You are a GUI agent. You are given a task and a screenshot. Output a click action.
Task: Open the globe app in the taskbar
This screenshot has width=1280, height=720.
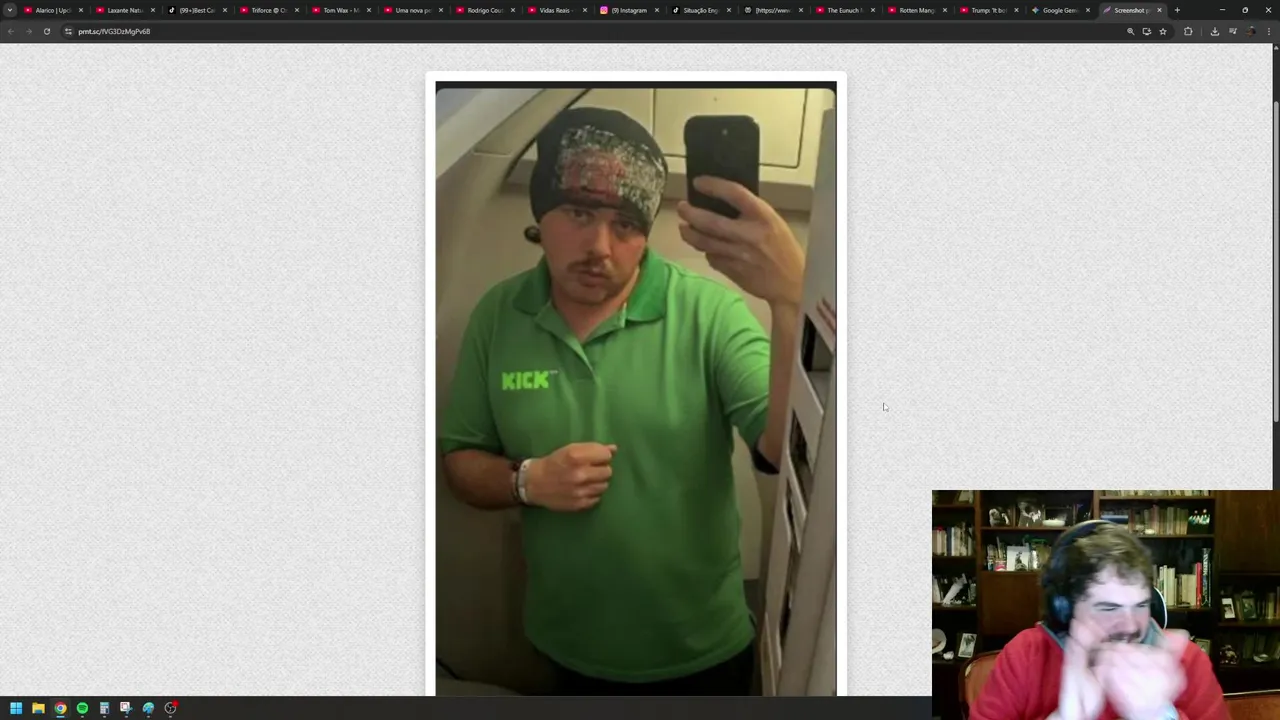(148, 708)
